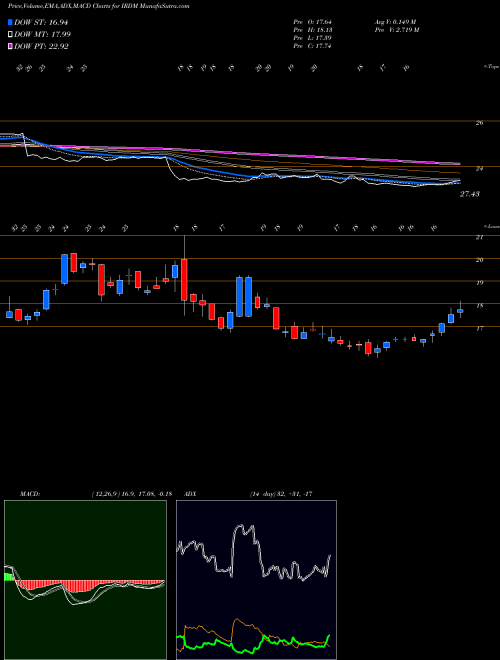Image resolution: width=500 pixels, height=660 pixels.
Task: Click the white DOW MT legend swatch
Action: click(x=11, y=35)
